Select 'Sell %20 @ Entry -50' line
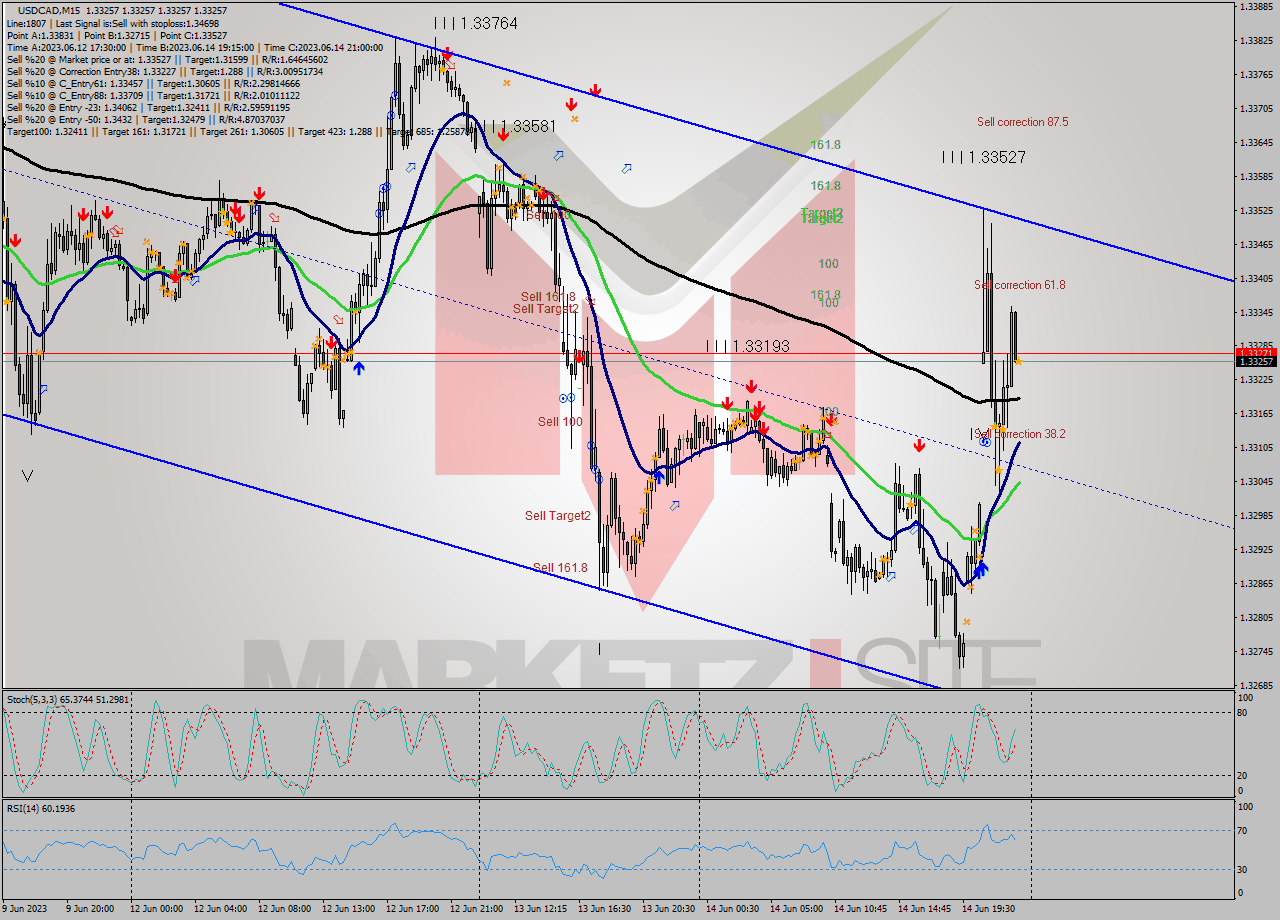 point(146,118)
